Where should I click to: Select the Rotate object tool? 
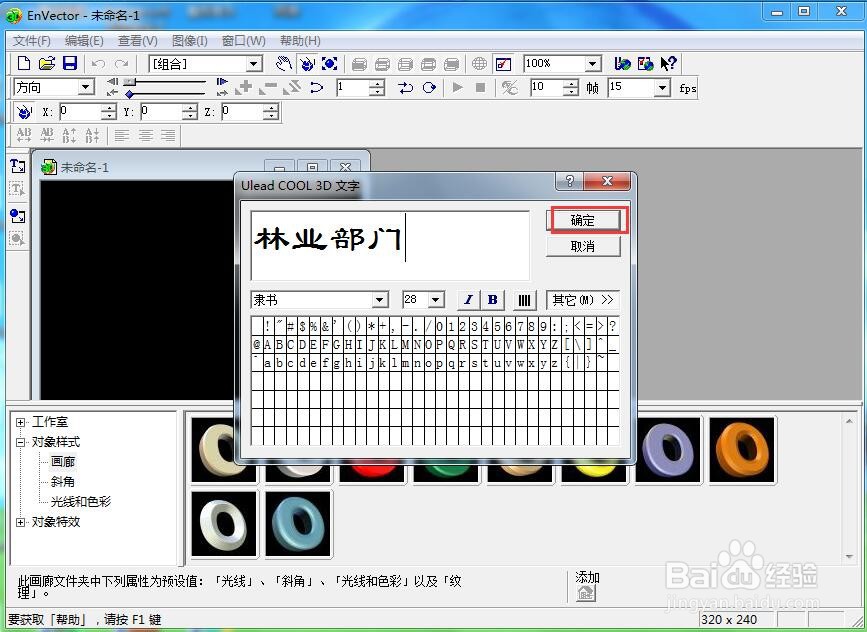click(x=307, y=64)
